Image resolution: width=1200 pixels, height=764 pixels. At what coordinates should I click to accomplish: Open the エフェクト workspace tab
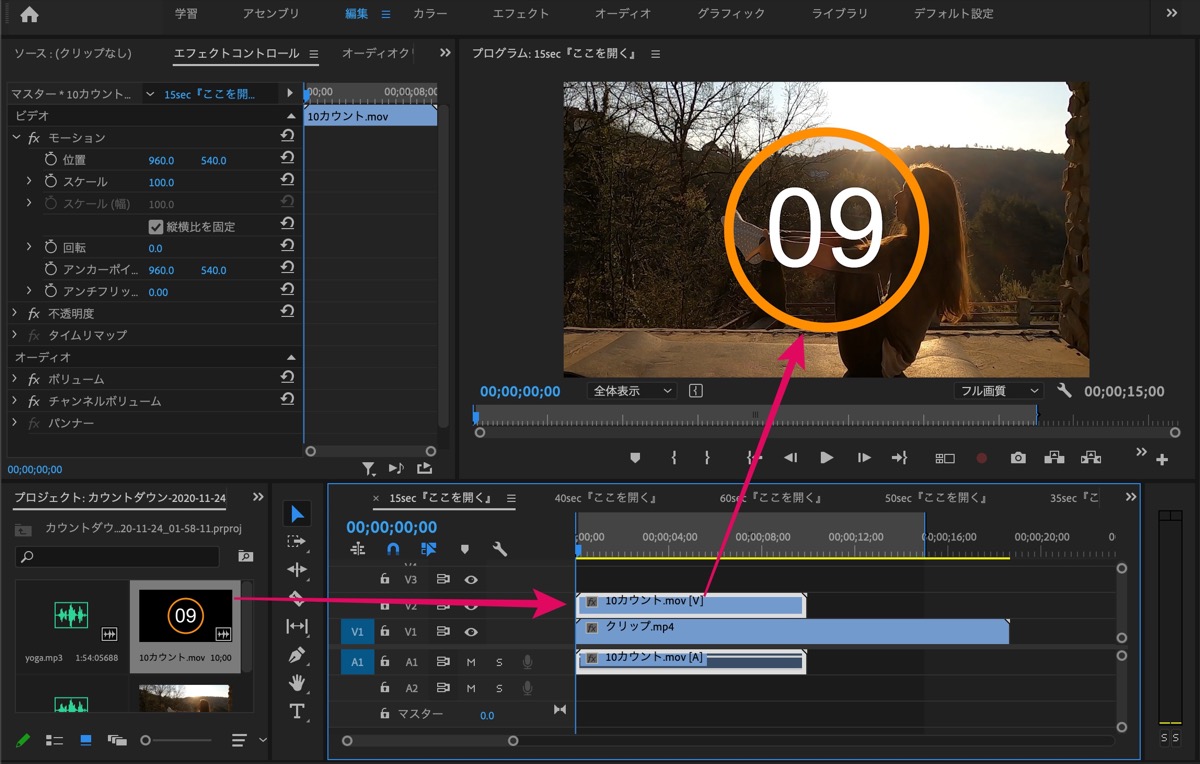521,14
